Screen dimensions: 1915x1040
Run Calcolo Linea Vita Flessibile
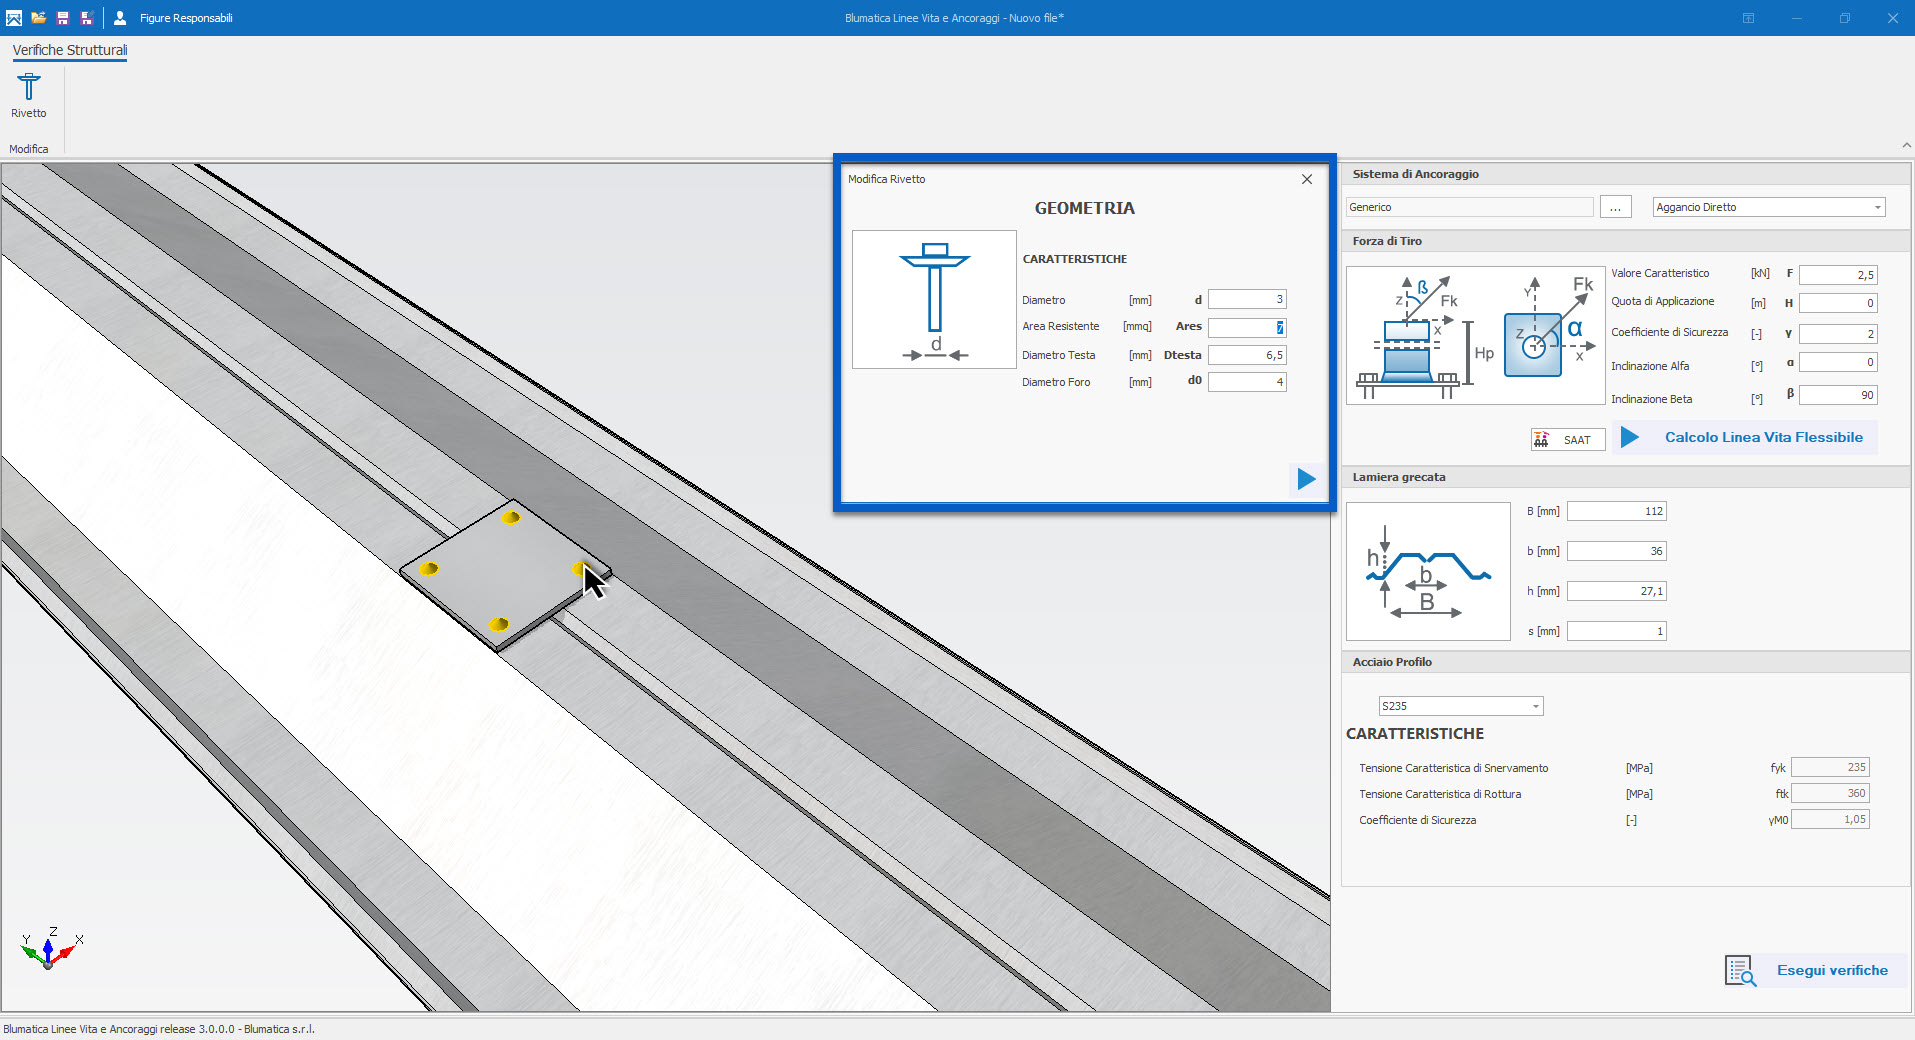tap(1744, 437)
